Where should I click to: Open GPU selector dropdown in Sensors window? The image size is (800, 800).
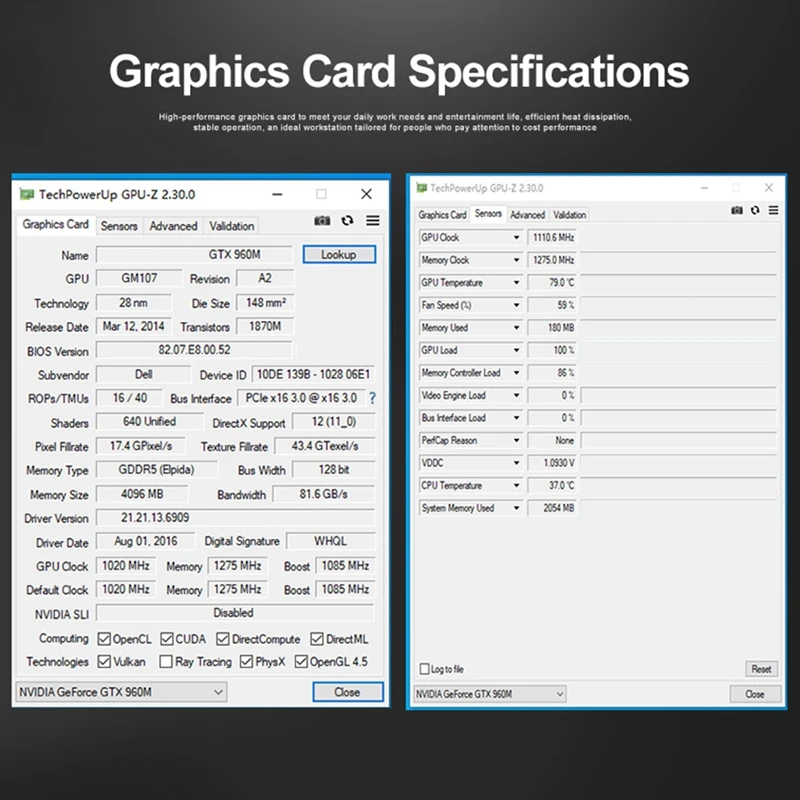coord(489,694)
